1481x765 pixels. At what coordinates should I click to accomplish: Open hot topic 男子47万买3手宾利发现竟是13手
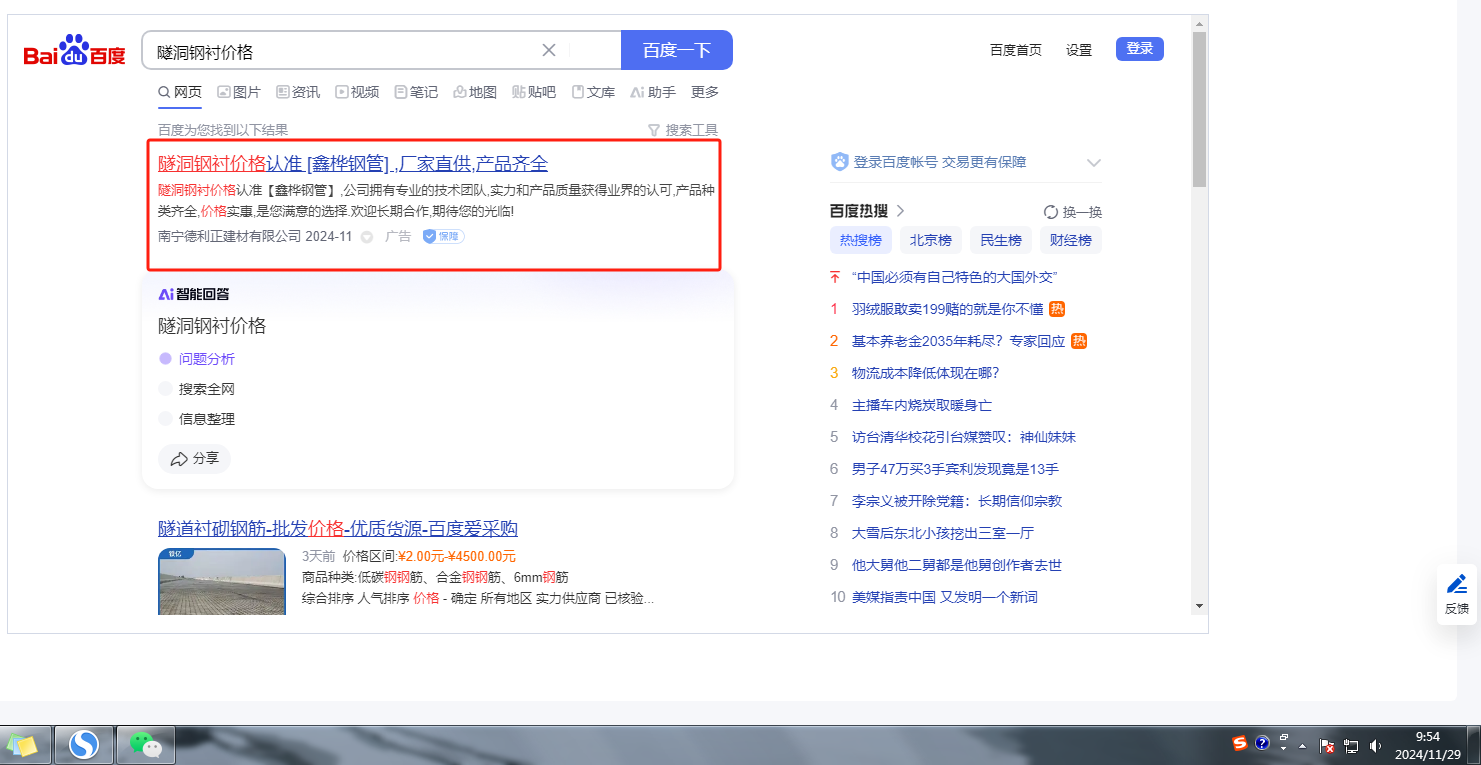coord(955,469)
